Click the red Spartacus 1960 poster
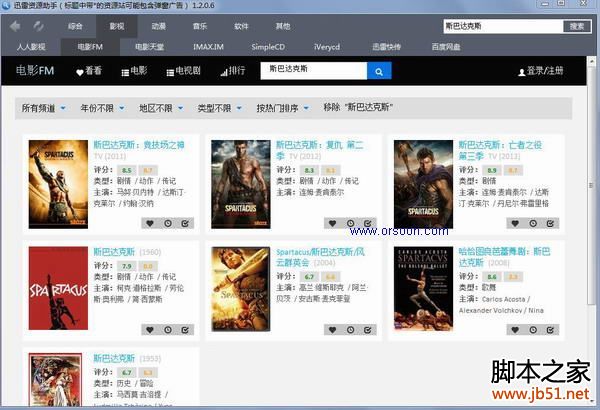600x410 pixels. click(58, 288)
